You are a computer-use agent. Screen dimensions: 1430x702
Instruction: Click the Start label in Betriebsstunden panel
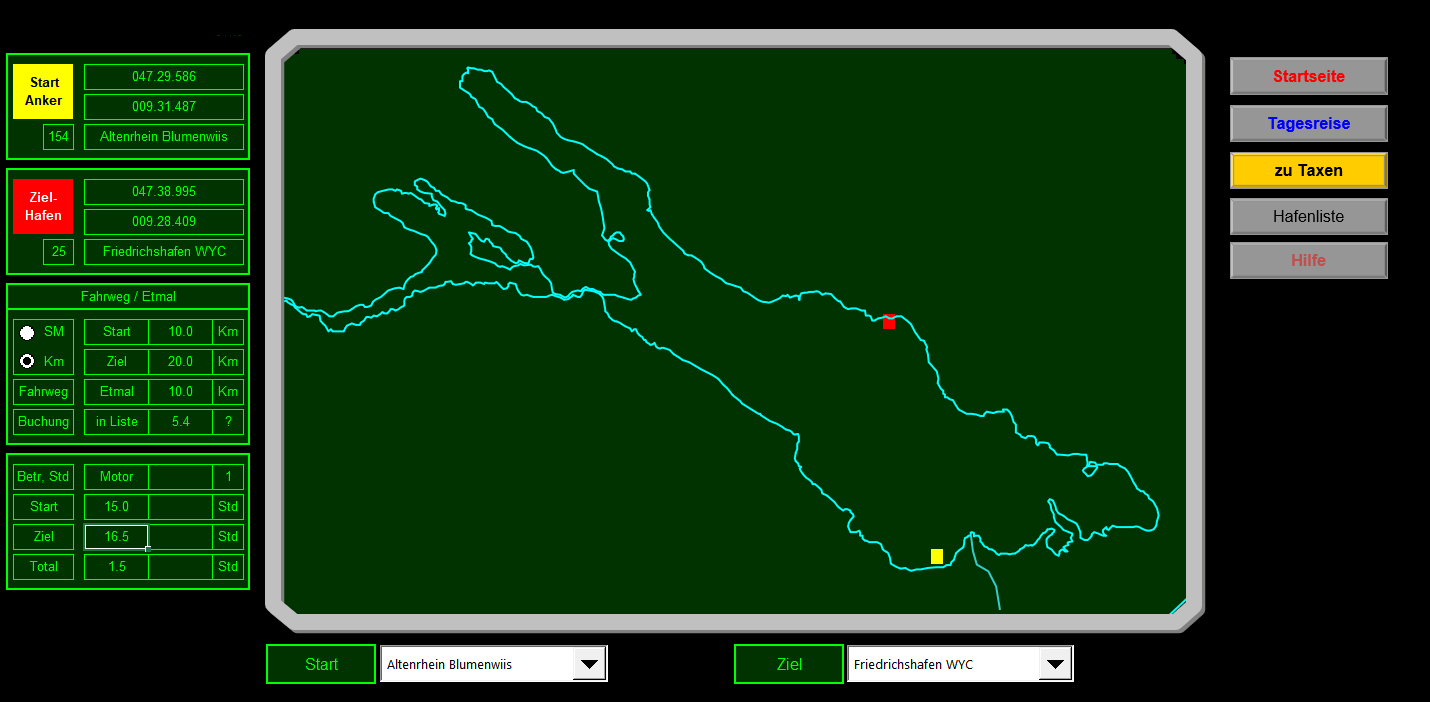point(44,506)
